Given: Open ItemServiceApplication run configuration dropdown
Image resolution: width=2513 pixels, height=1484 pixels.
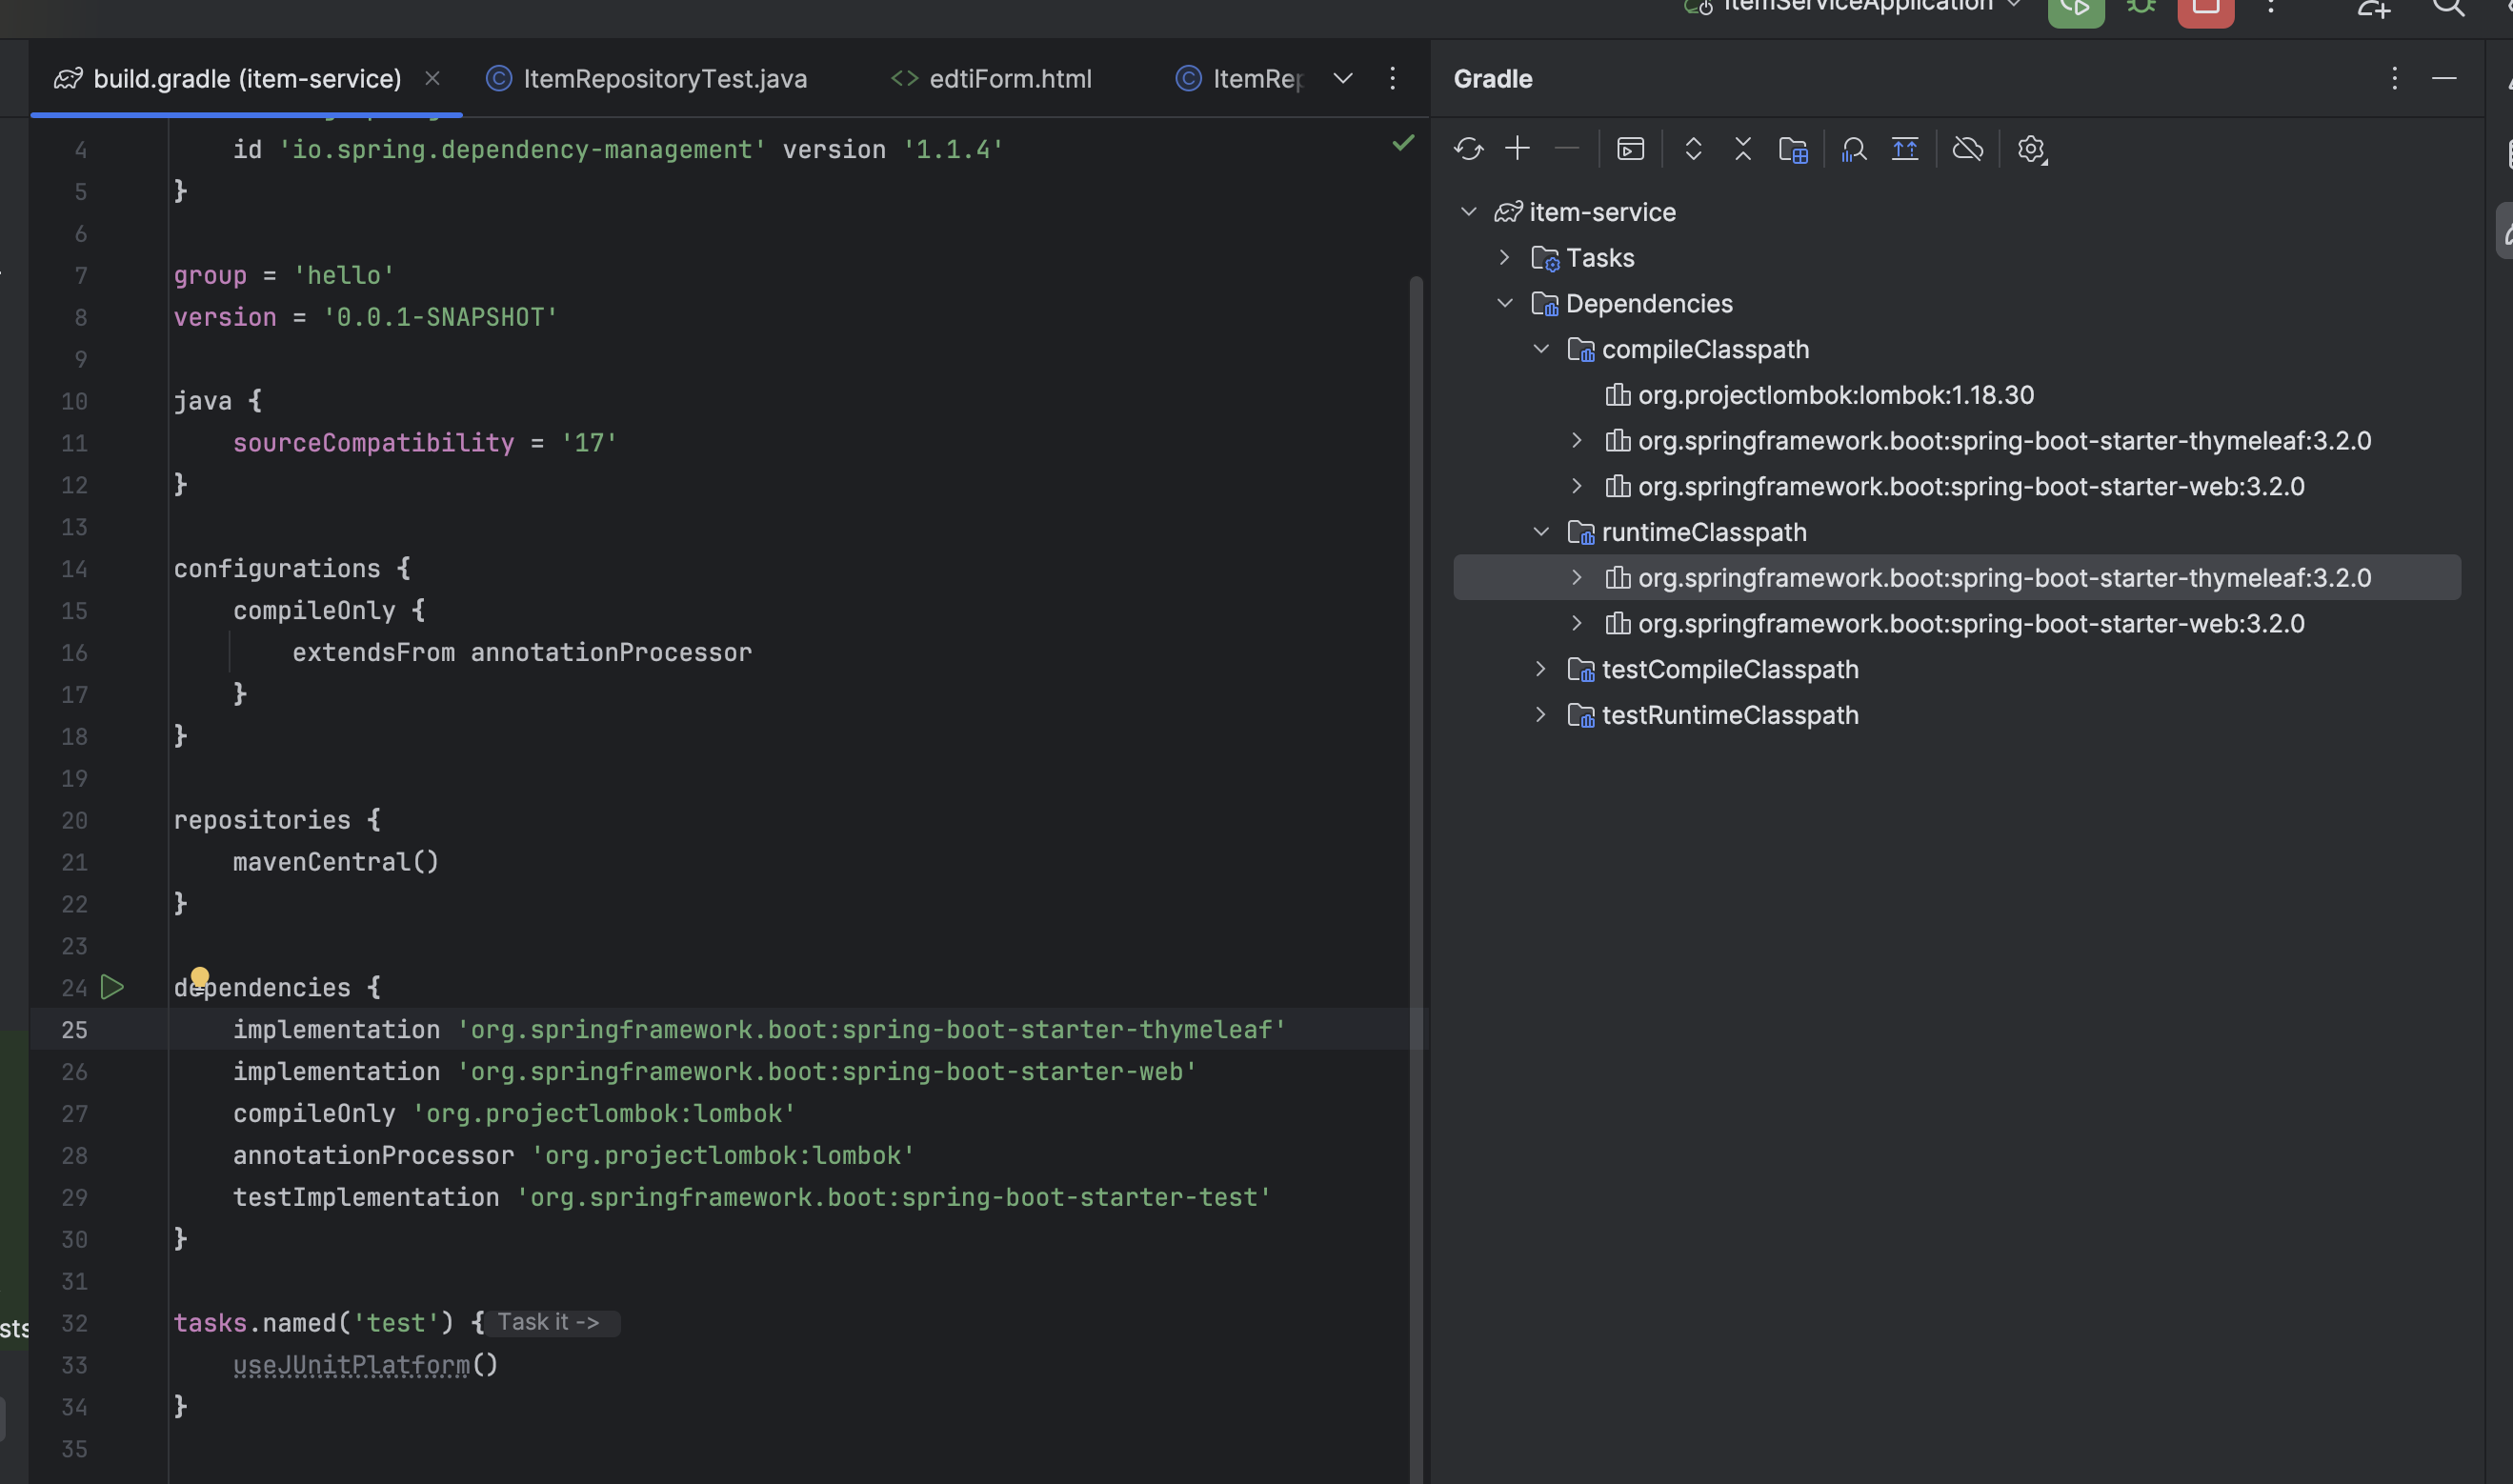Looking at the screenshot, I should pyautogui.click(x=1852, y=6).
